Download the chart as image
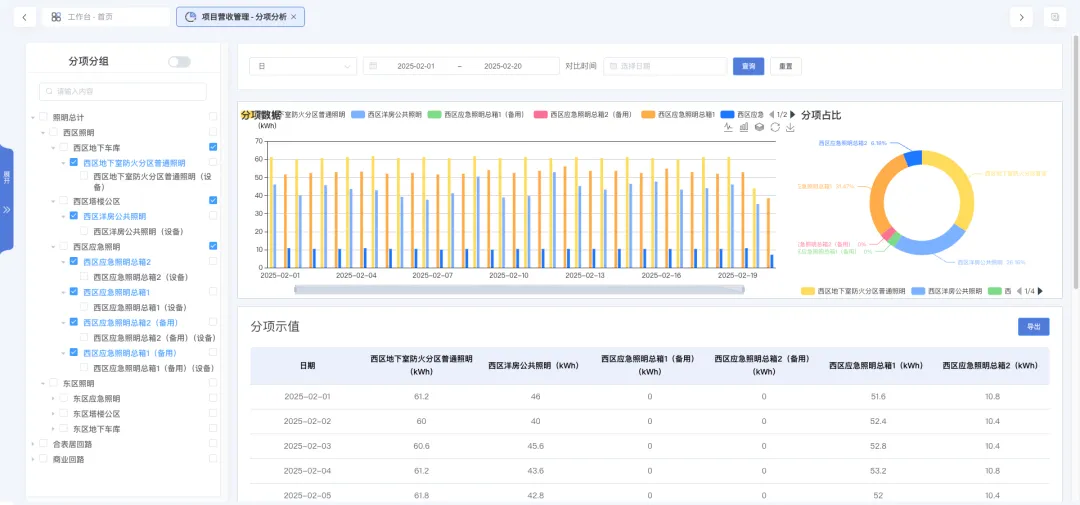 tap(790, 127)
